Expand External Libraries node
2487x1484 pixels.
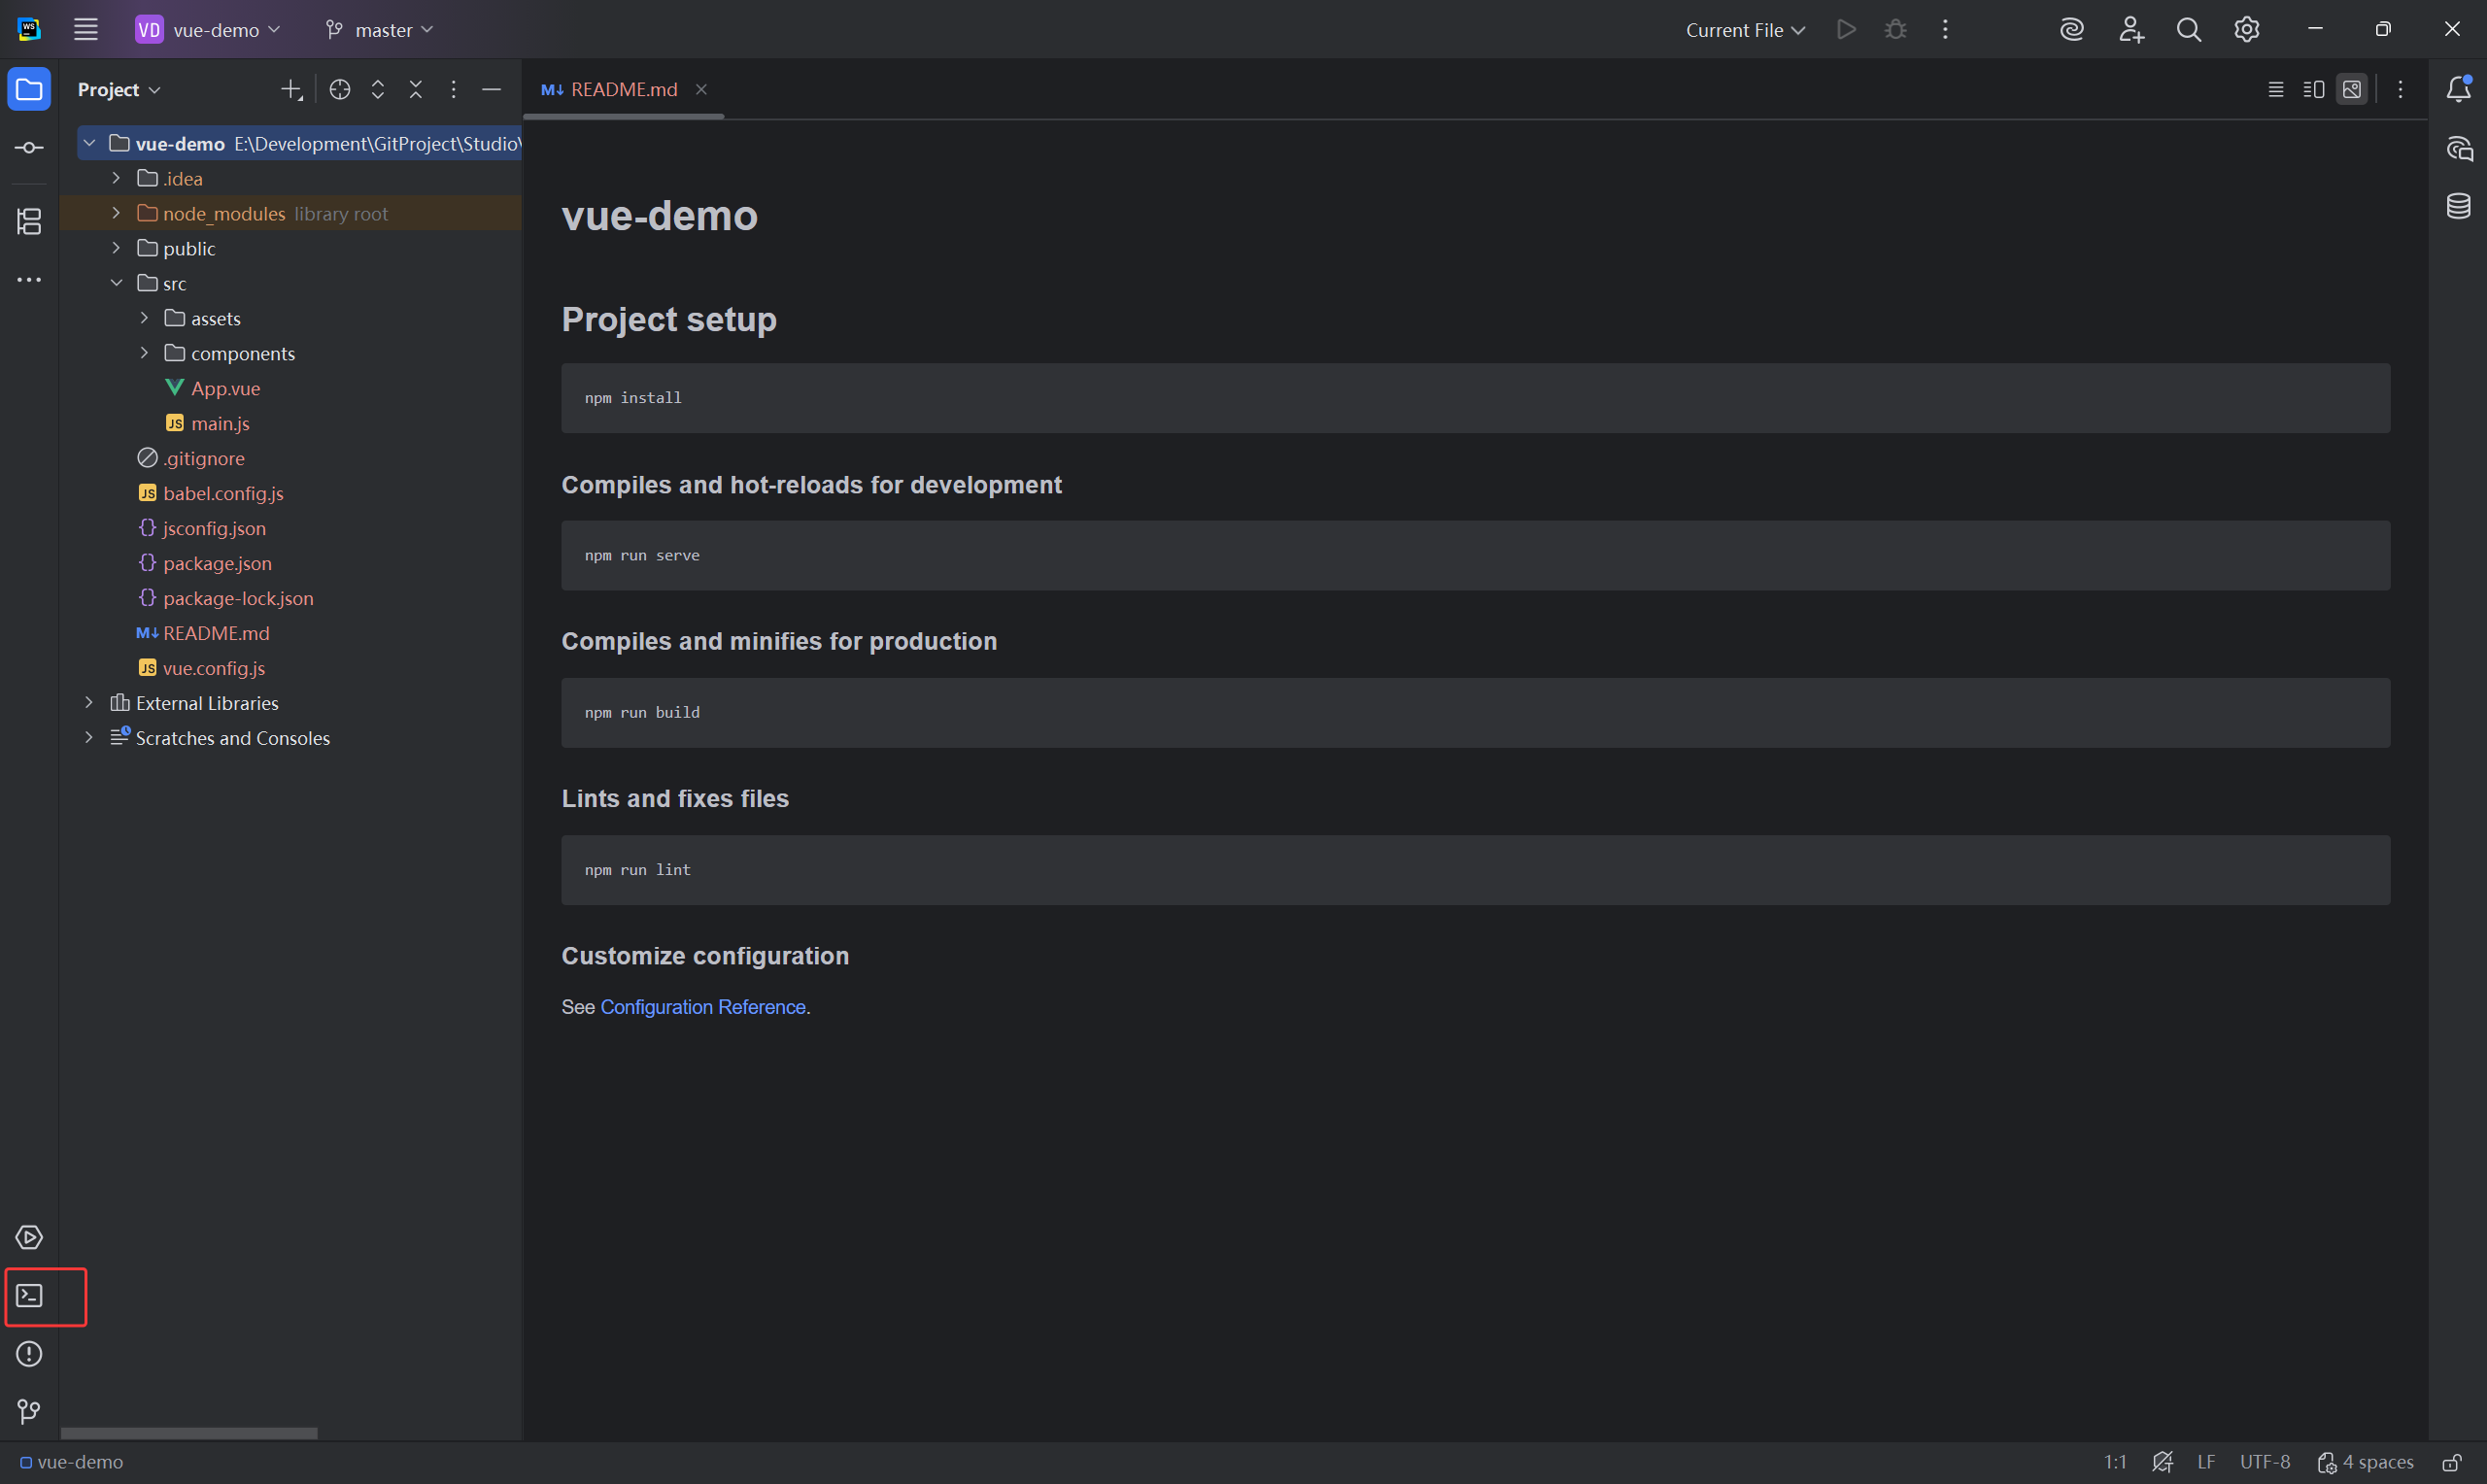point(89,703)
